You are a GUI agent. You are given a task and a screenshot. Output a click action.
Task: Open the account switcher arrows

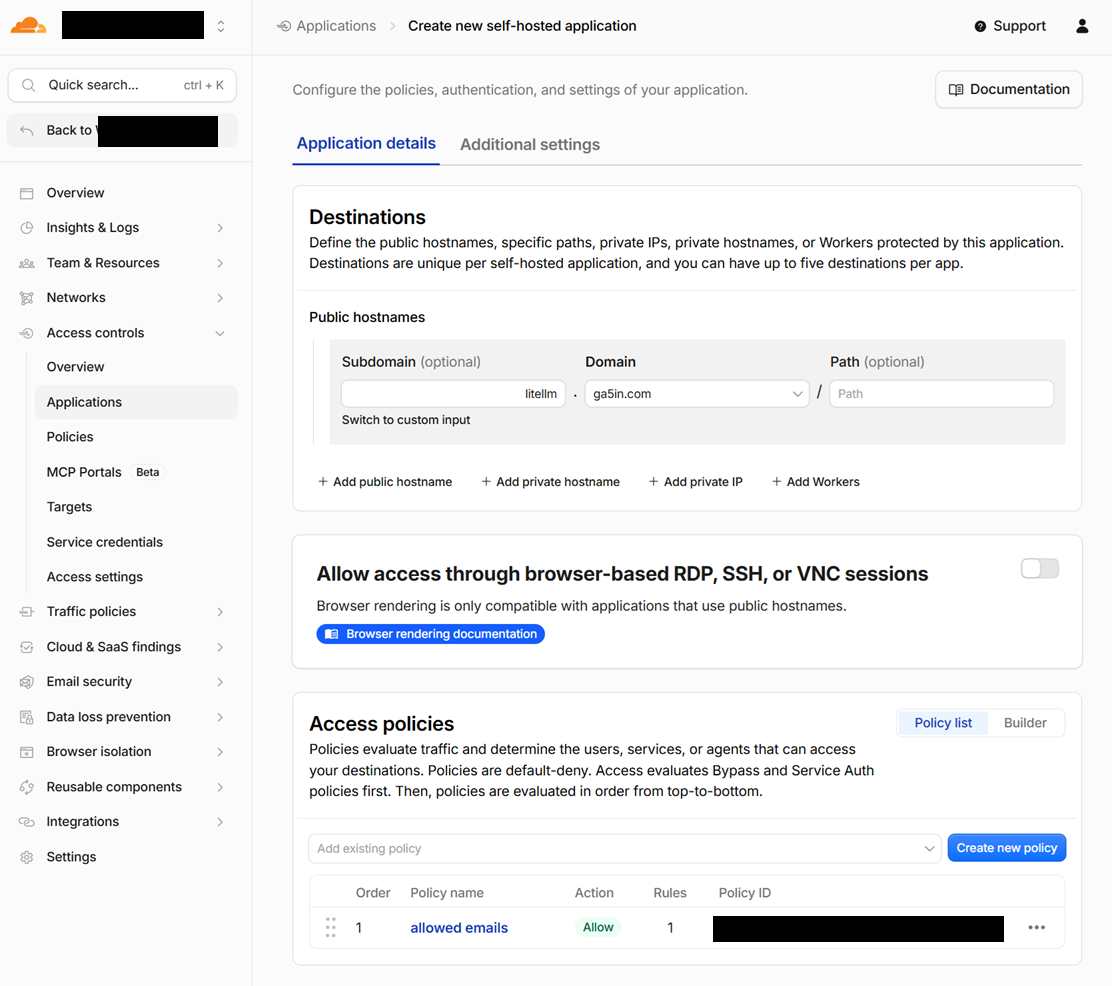(x=221, y=26)
